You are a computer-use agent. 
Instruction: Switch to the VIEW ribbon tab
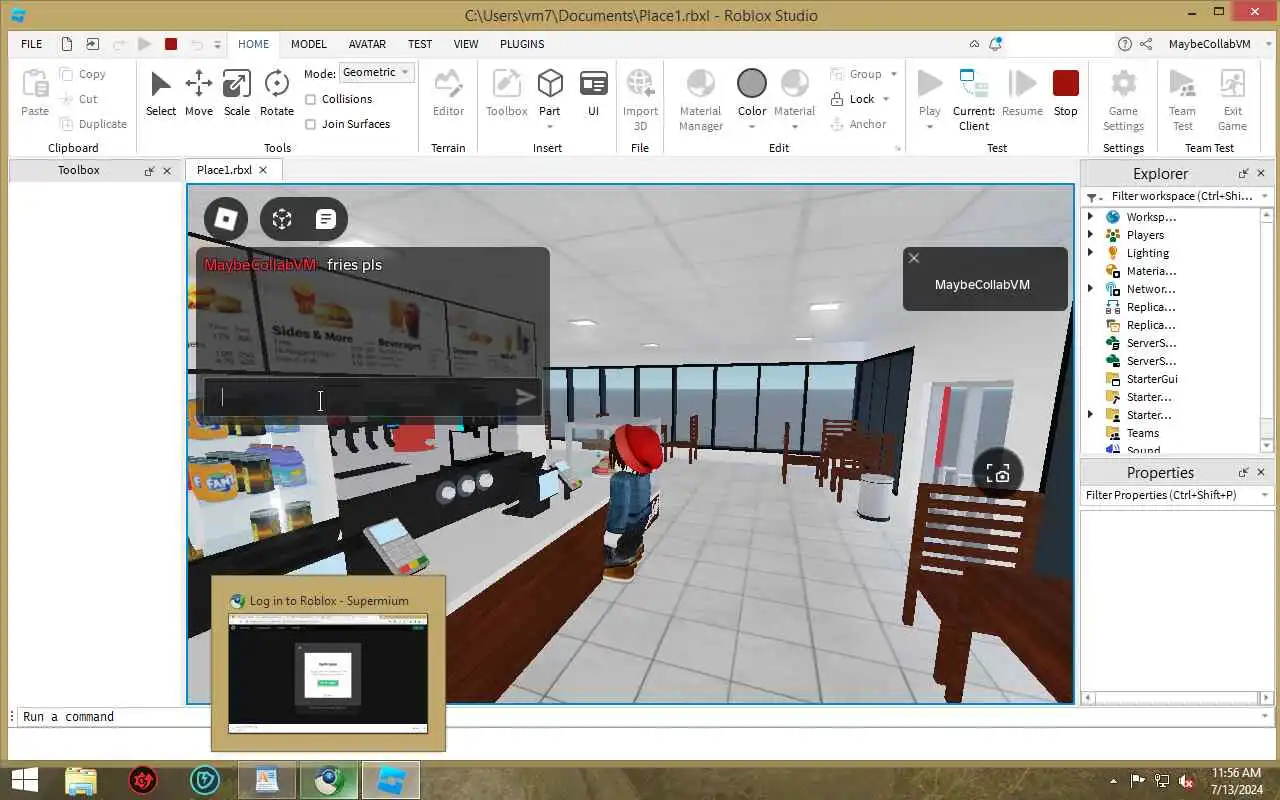coord(466,44)
